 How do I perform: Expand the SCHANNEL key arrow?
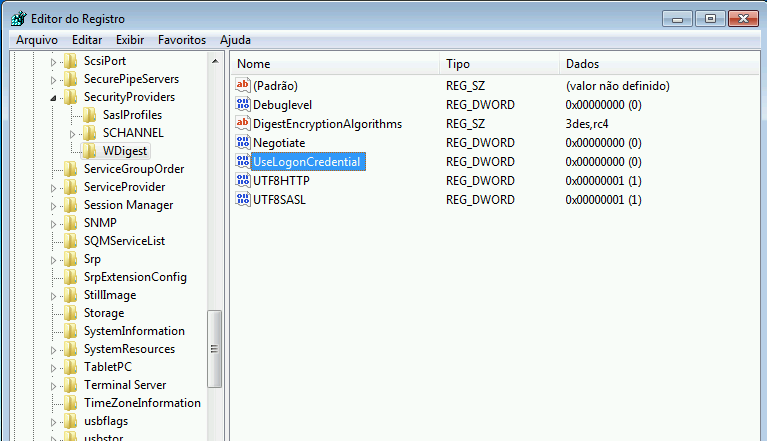[x=73, y=134]
